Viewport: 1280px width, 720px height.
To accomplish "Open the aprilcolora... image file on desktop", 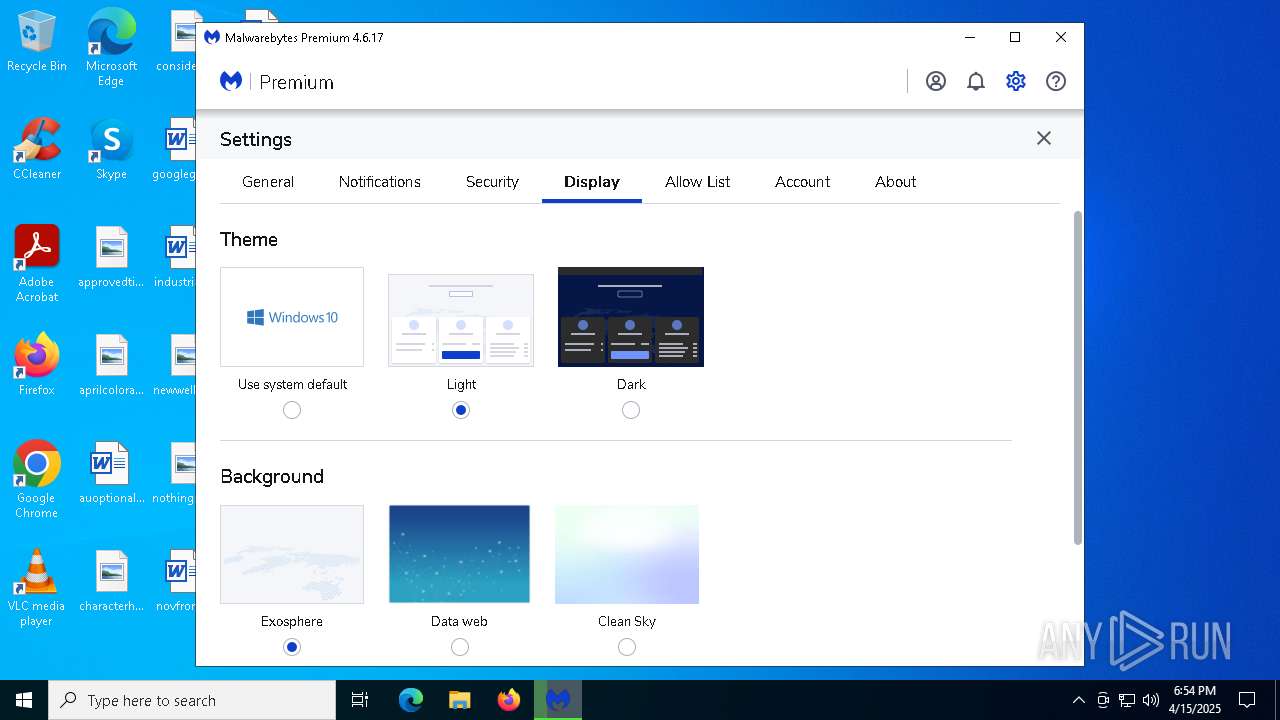I will [x=111, y=366].
